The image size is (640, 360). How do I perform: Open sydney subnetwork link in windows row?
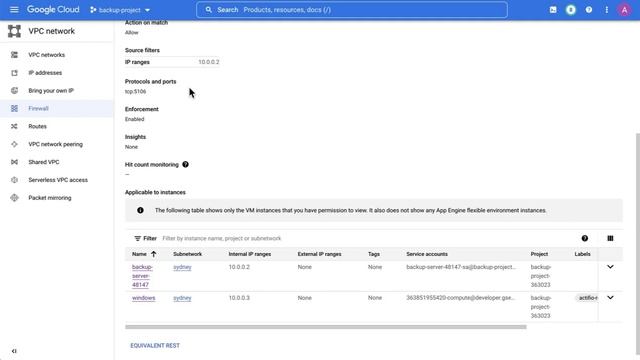coord(182,298)
